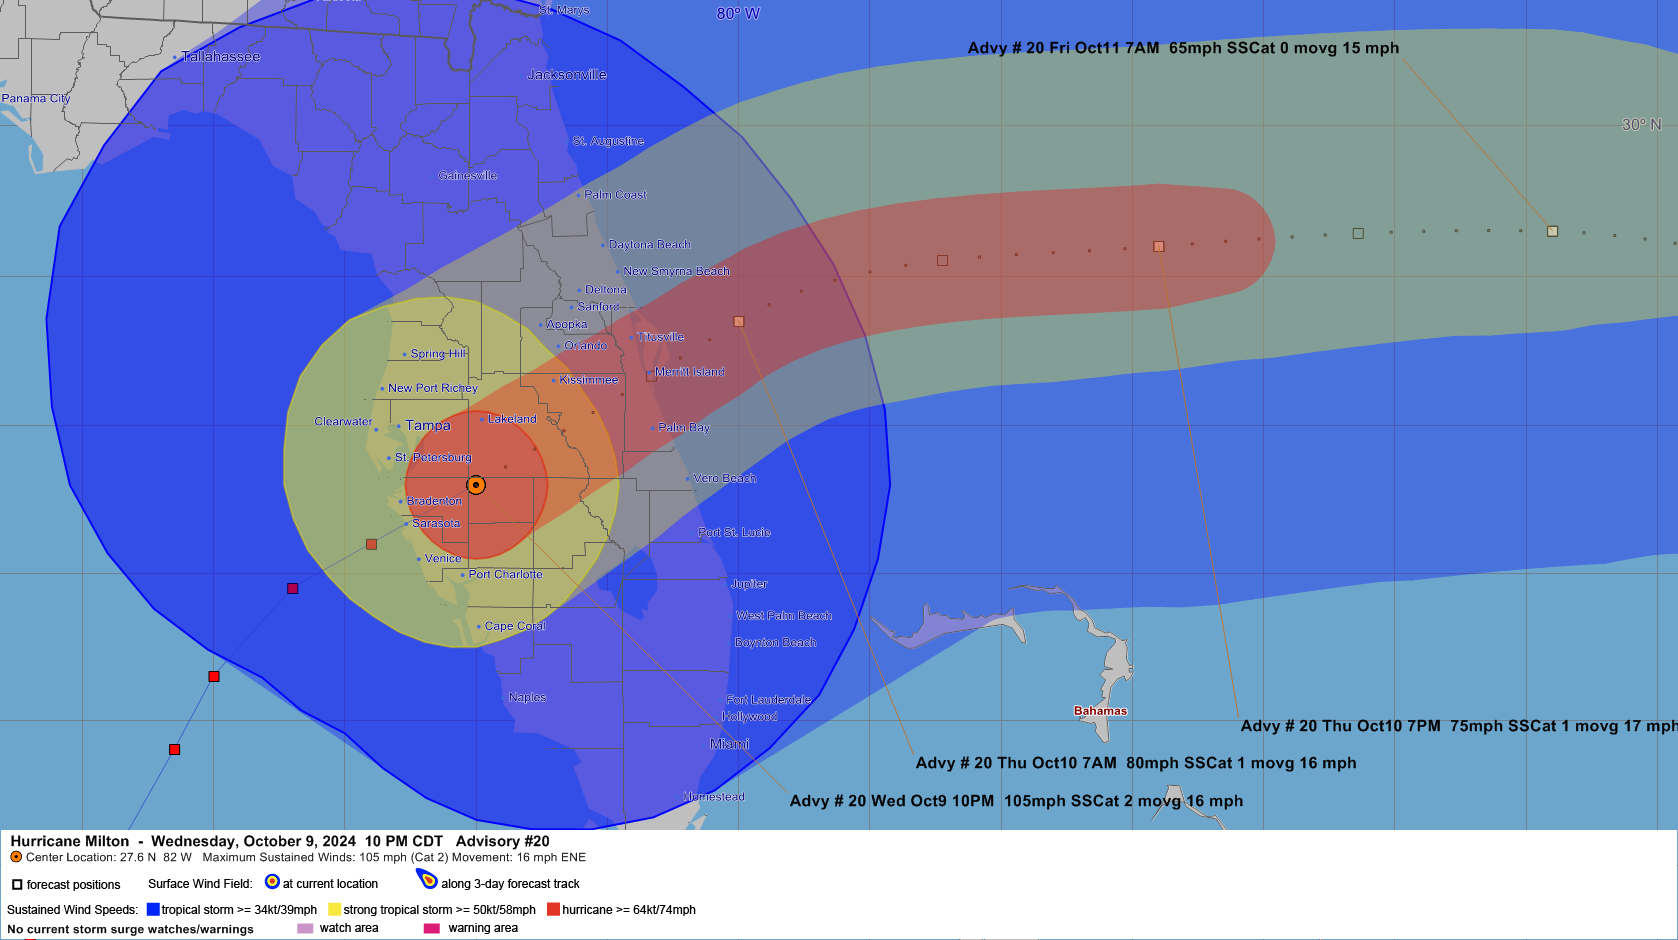This screenshot has width=1678, height=940.
Task: Click the Titusville label
Action: [x=661, y=337]
